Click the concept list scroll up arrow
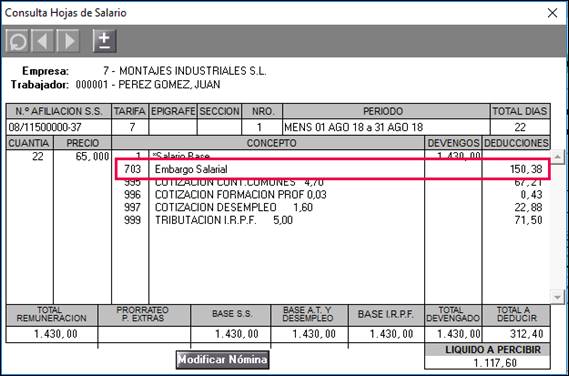The height and width of the screenshot is (376, 569). click(x=557, y=157)
